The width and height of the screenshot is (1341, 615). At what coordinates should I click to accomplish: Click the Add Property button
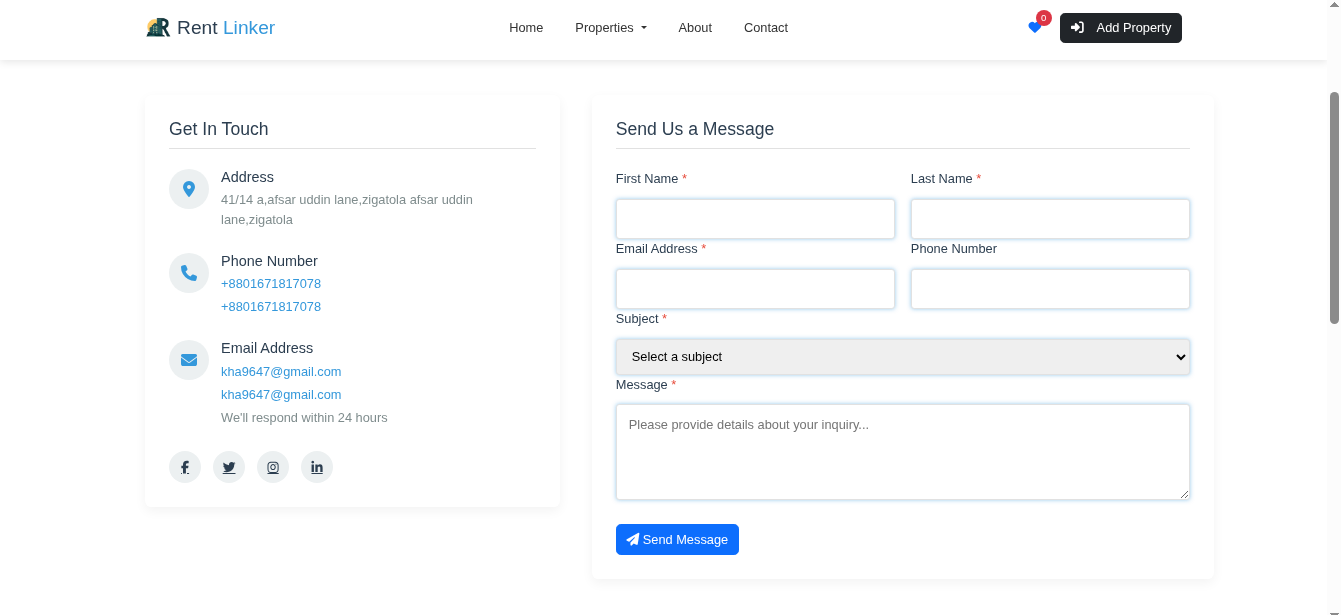1120,28
